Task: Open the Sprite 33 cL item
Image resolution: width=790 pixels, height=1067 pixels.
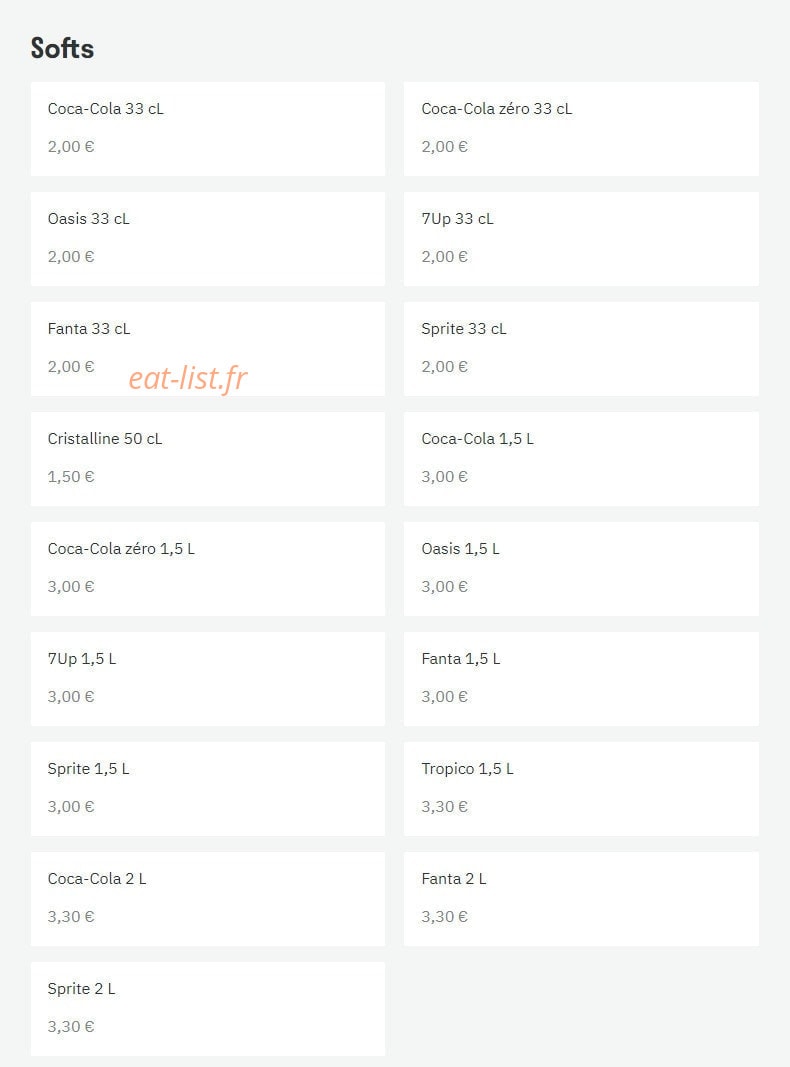Action: (x=581, y=349)
